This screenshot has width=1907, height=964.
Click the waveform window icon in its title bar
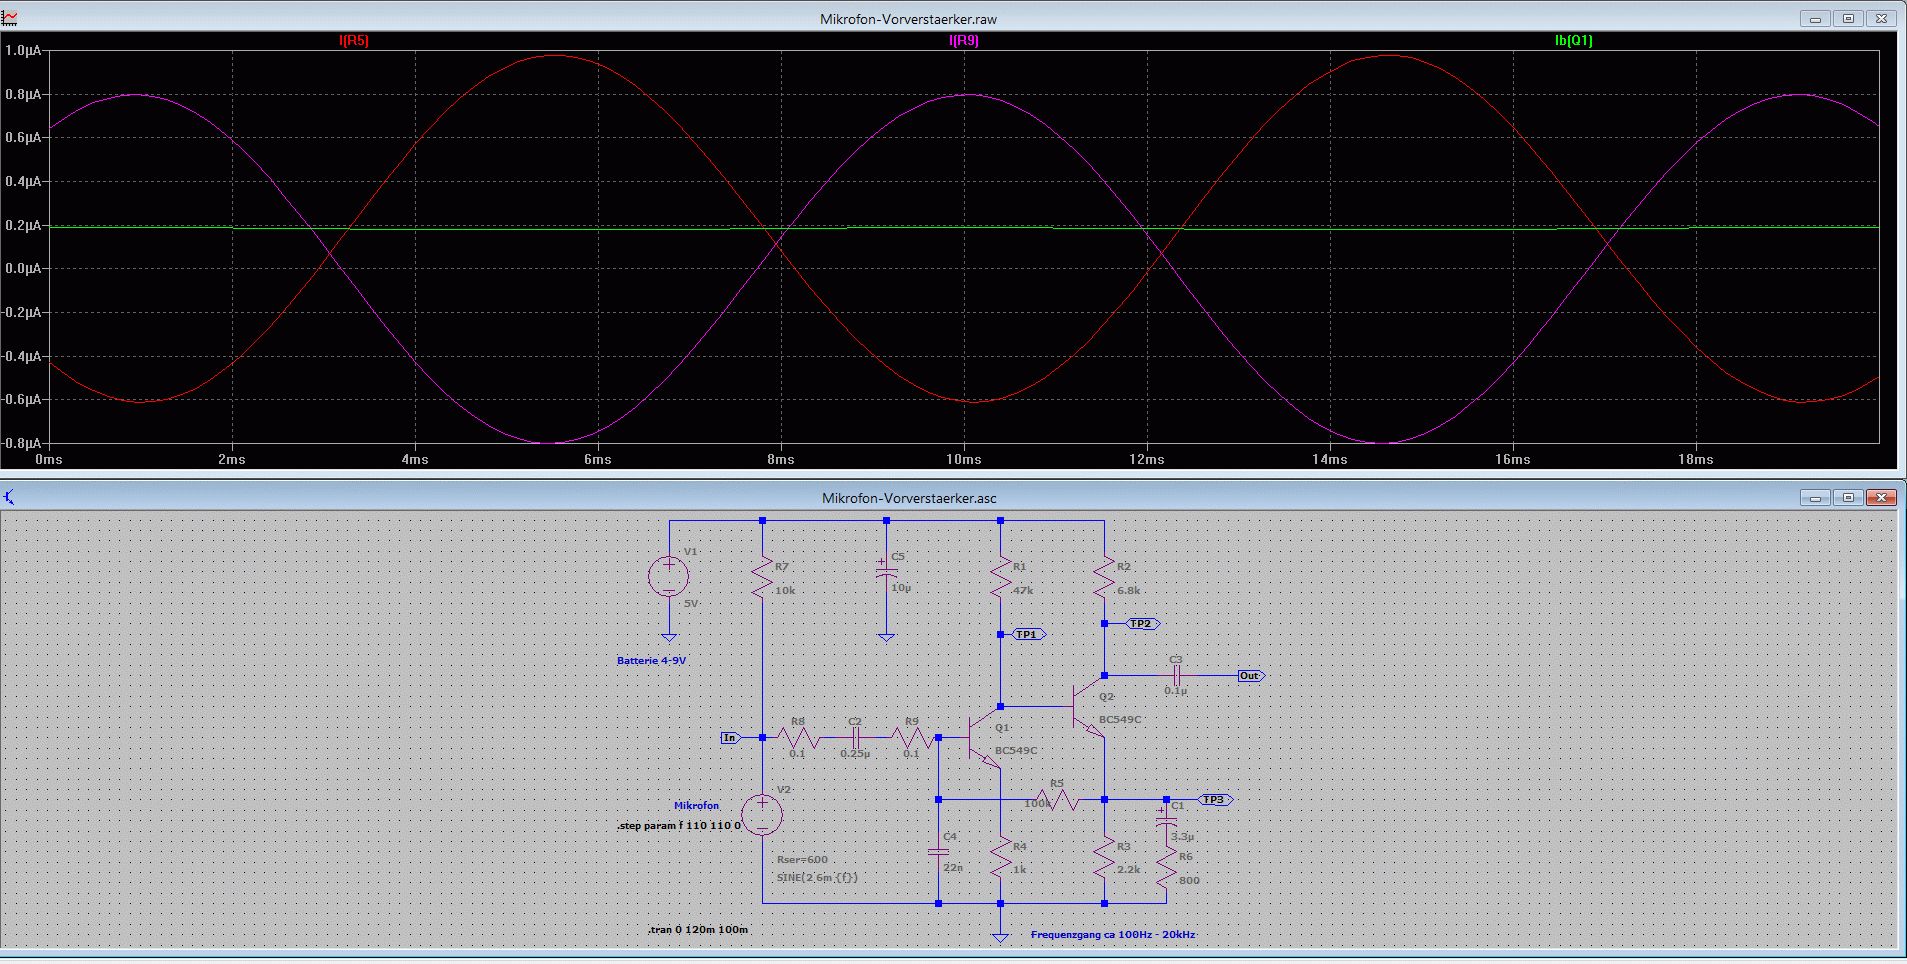[10, 18]
